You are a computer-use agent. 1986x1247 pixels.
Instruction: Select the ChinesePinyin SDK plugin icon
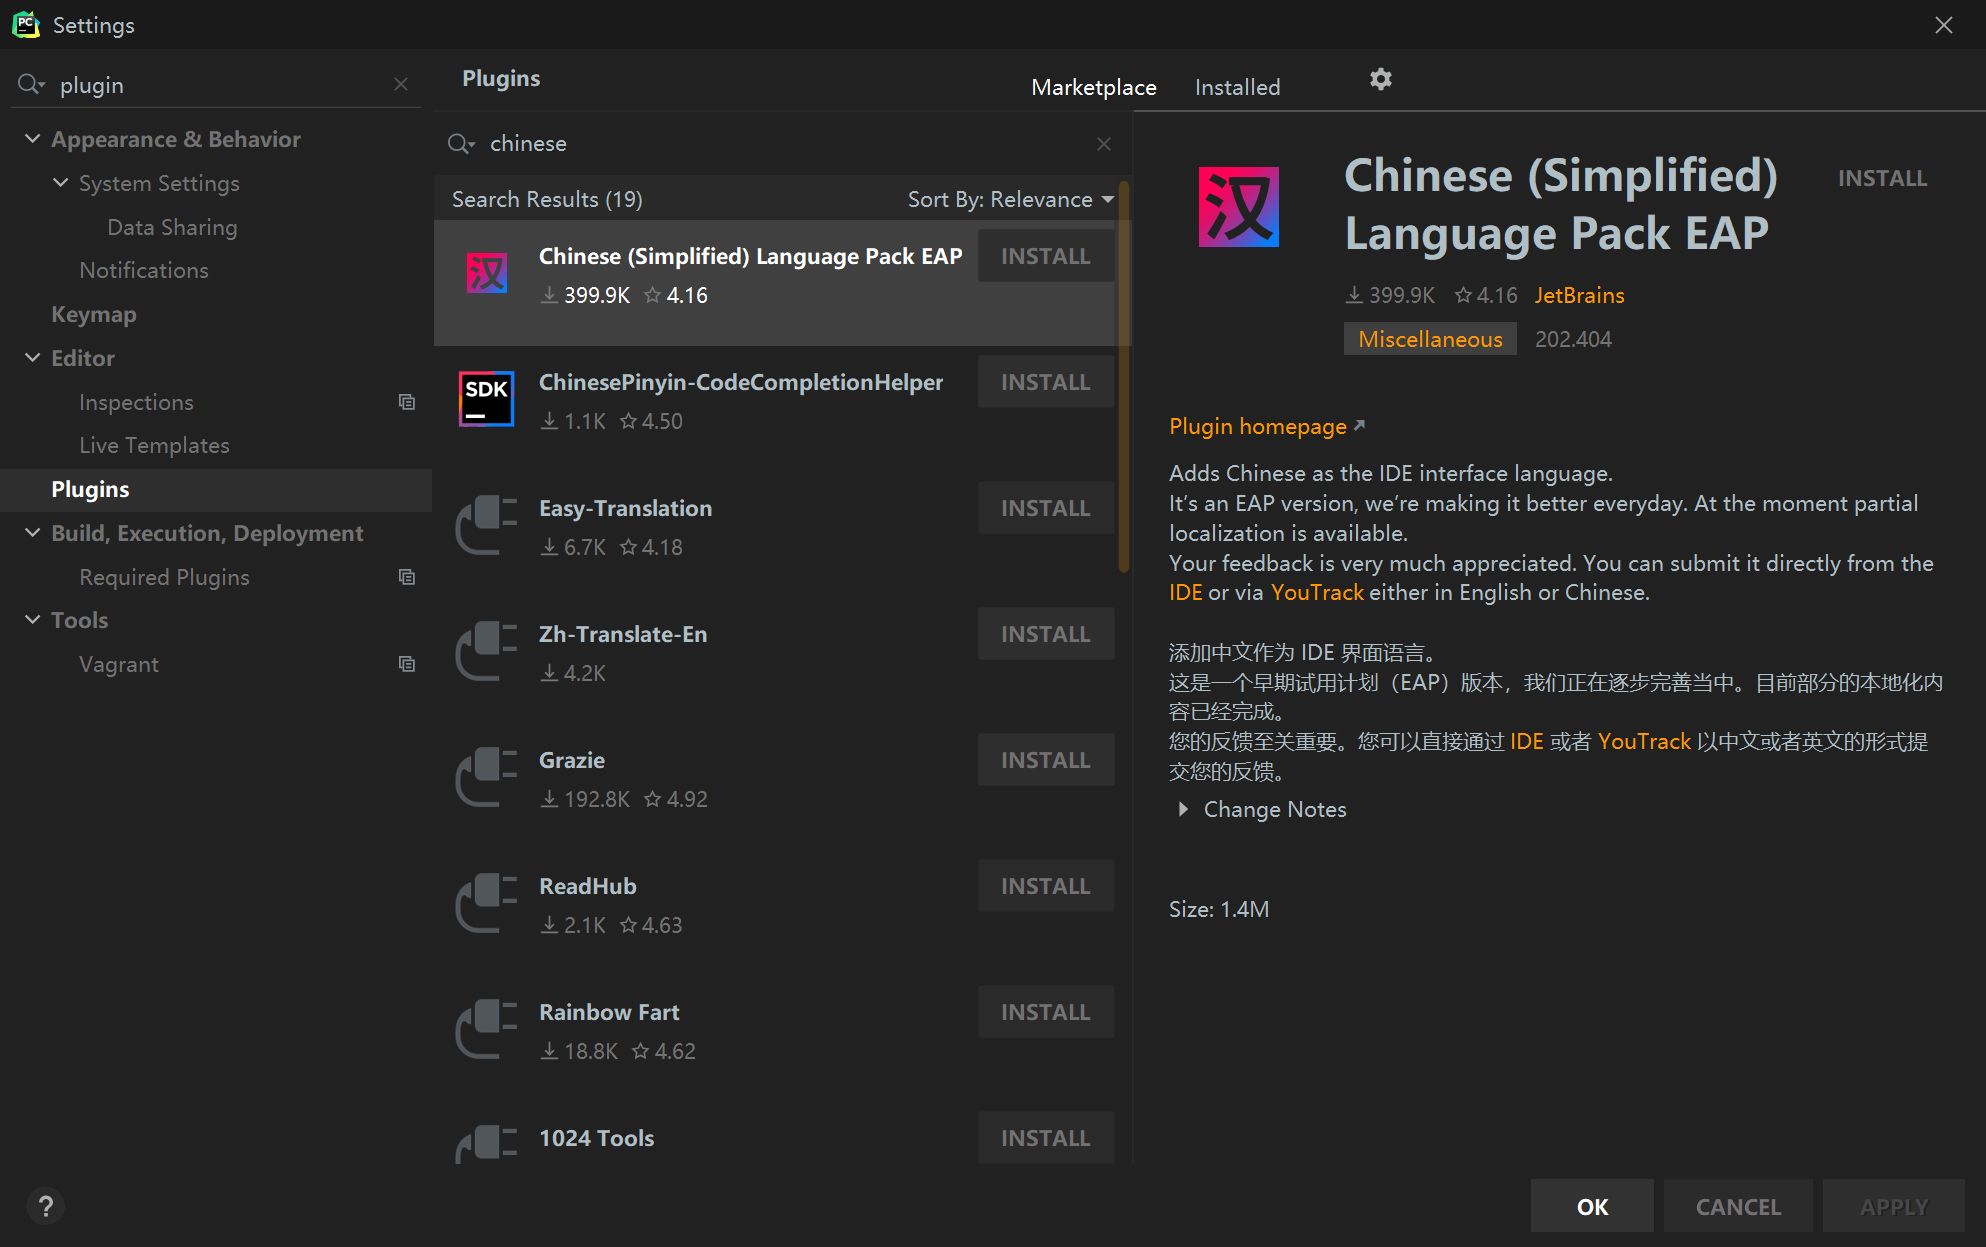[487, 399]
